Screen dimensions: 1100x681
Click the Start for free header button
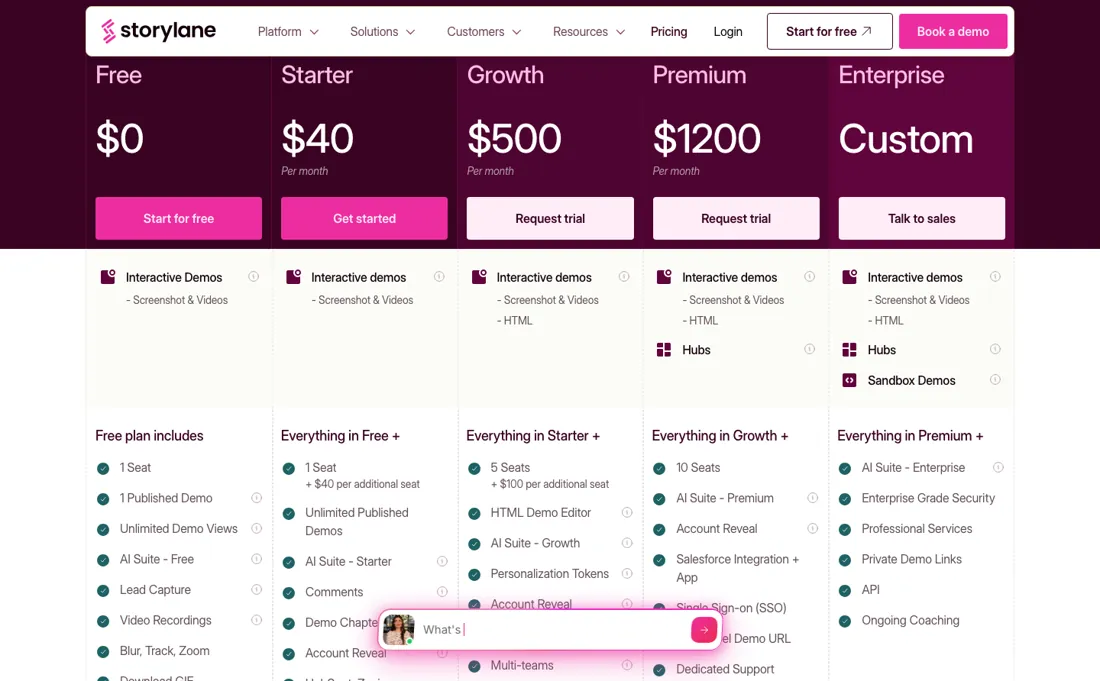829,32
